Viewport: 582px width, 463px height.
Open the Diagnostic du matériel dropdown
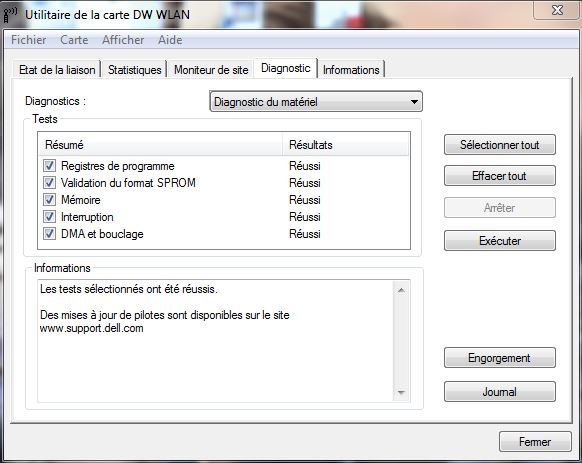click(316, 102)
